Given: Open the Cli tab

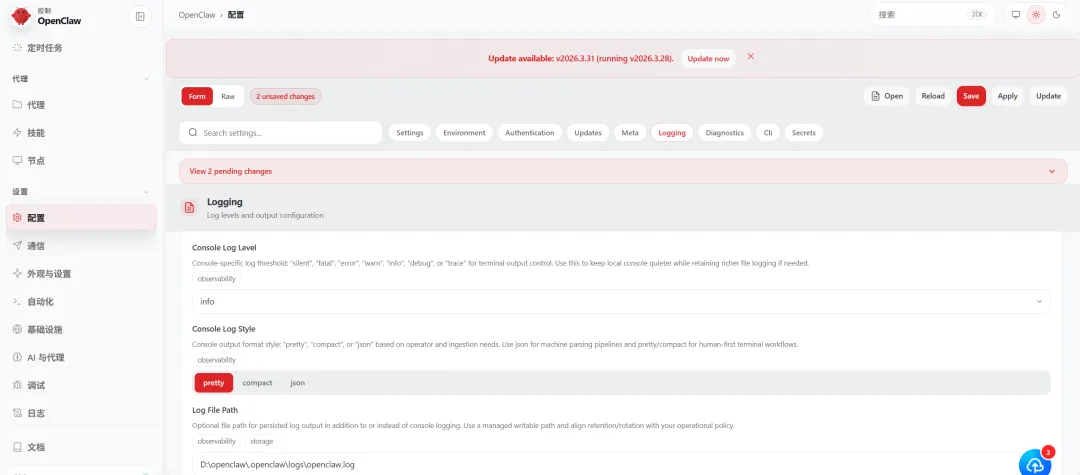Looking at the screenshot, I should [x=768, y=133].
